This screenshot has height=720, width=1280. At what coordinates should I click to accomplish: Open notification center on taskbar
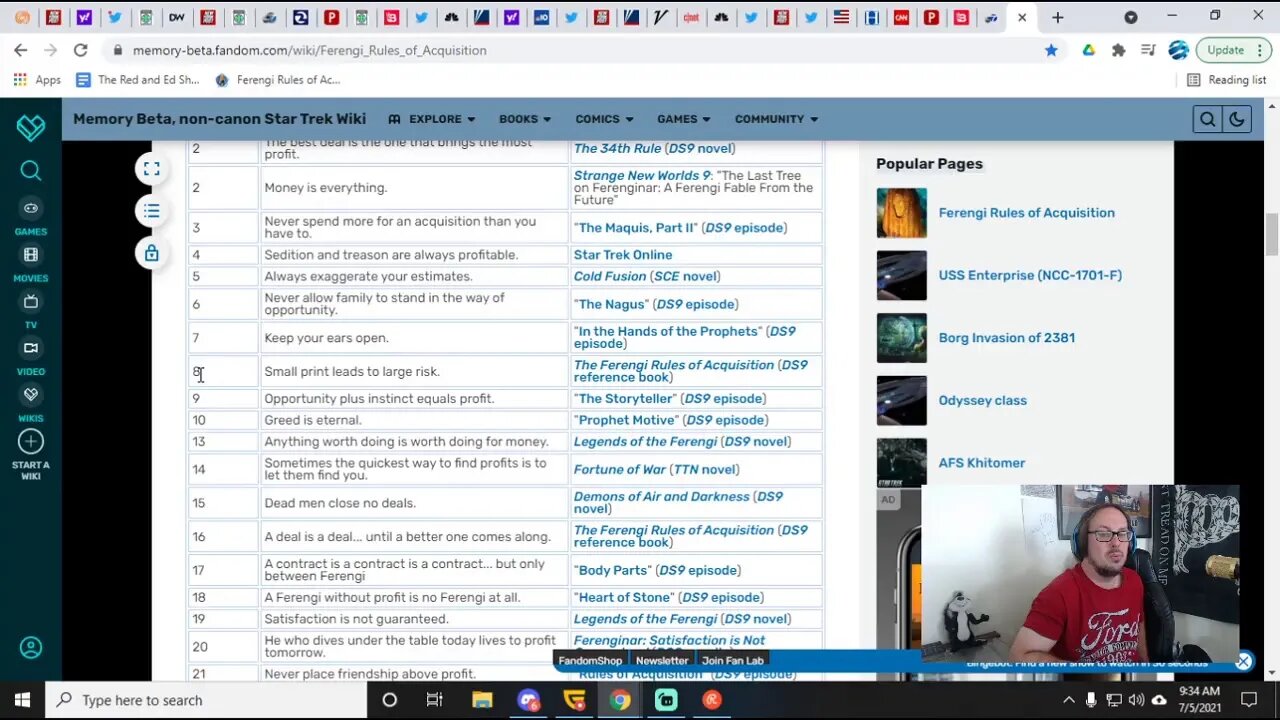1249,700
